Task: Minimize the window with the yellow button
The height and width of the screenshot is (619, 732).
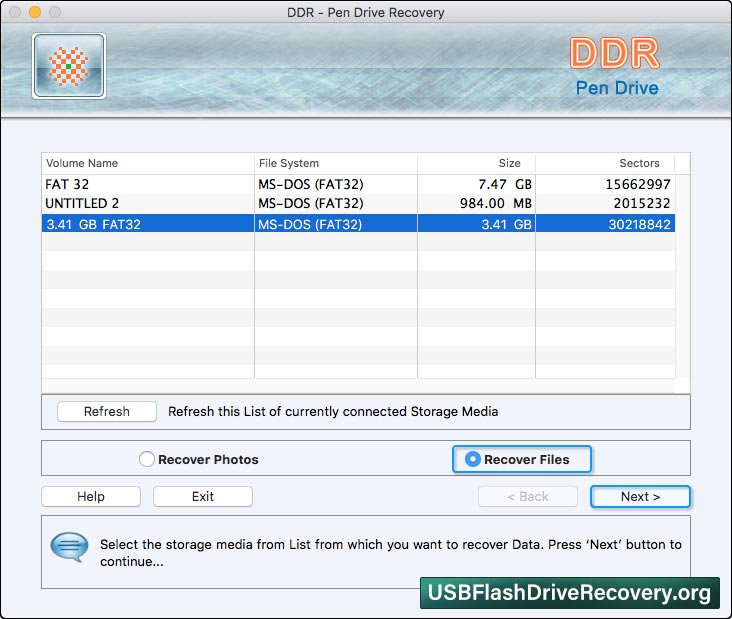Action: (x=35, y=12)
